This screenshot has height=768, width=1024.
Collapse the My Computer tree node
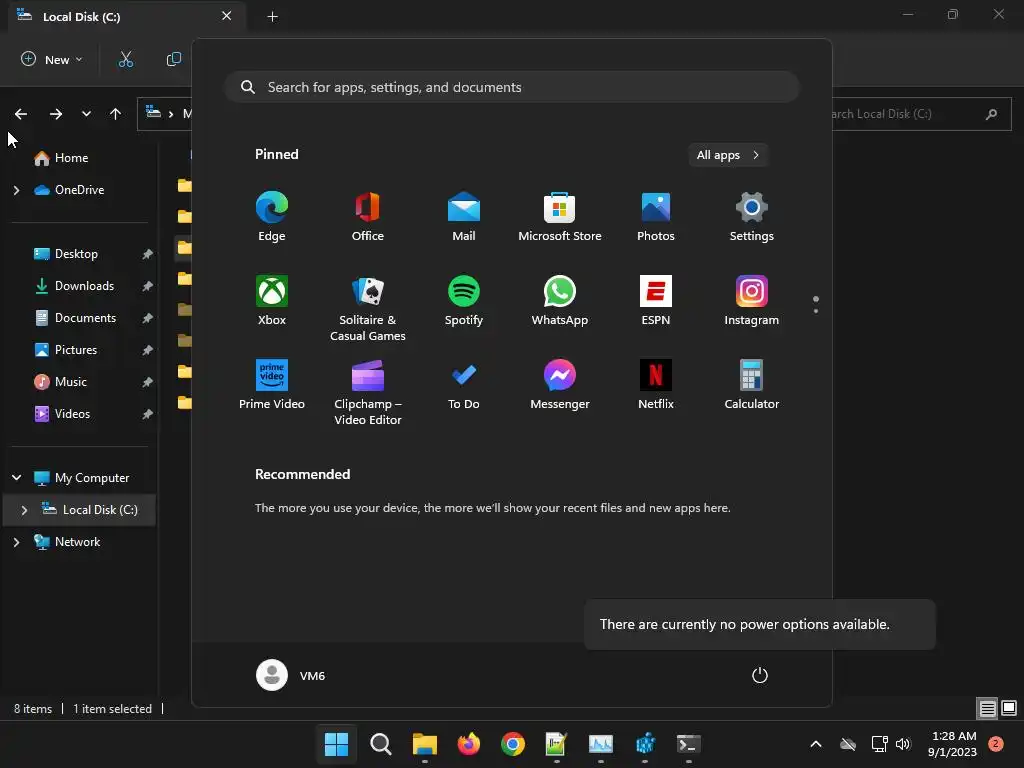16,478
